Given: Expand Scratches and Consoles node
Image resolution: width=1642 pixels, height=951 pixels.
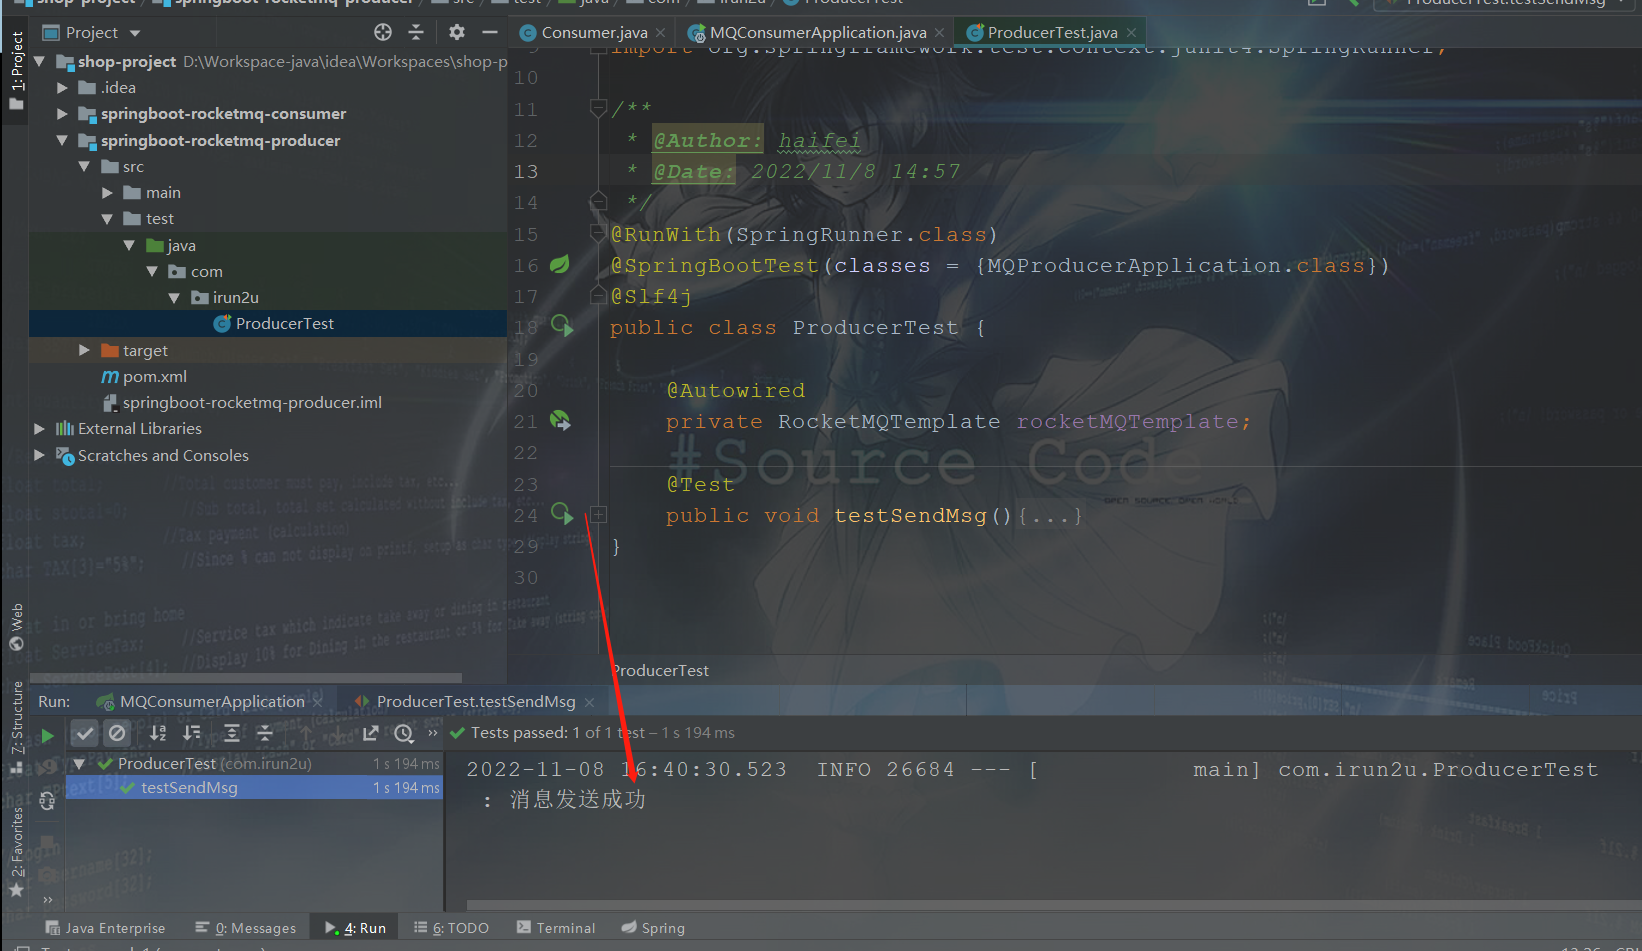Looking at the screenshot, I should coord(39,455).
